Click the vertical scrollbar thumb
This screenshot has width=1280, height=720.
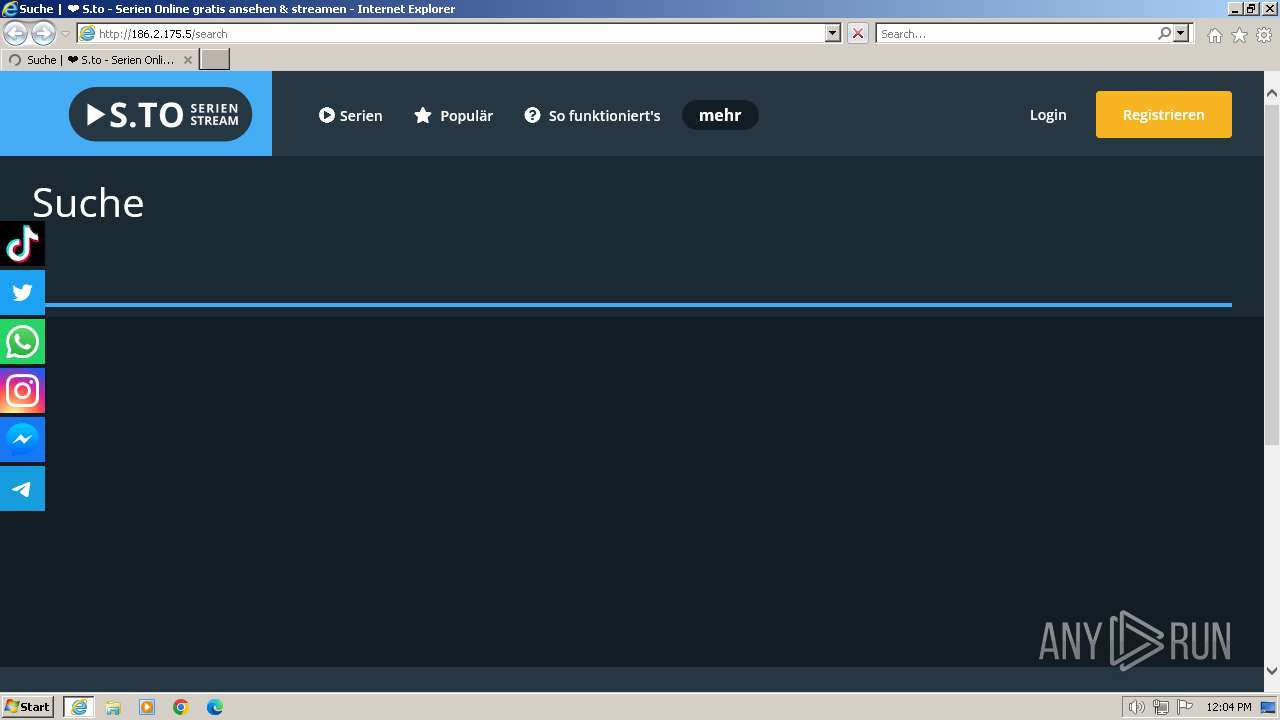(x=1272, y=274)
